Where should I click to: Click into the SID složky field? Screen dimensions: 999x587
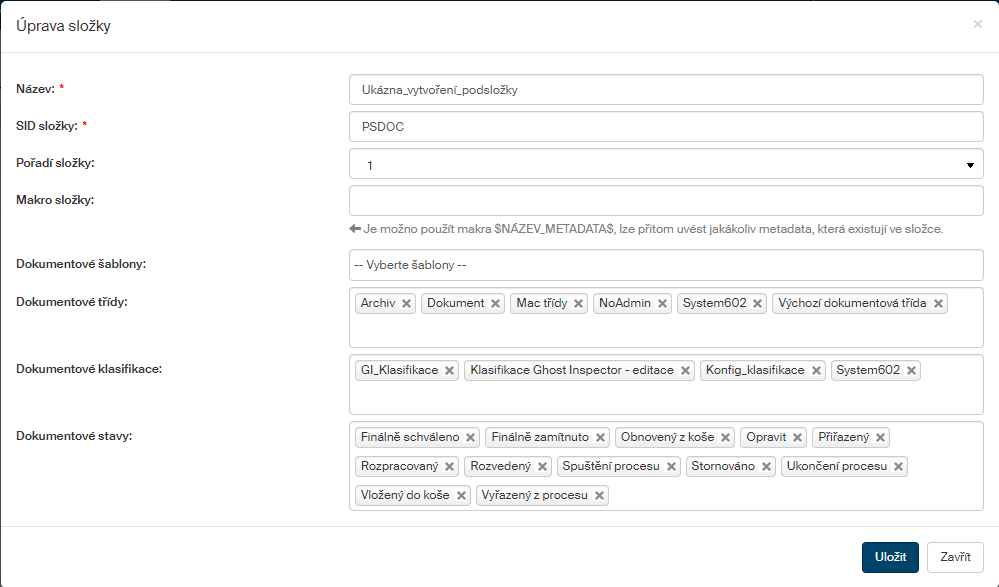pyautogui.click(x=666, y=127)
